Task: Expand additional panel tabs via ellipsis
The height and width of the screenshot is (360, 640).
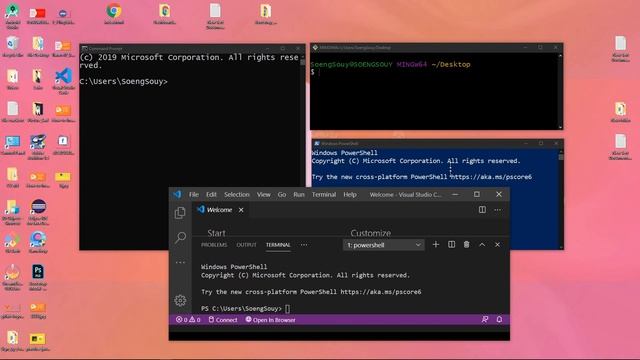Action: 304,245
